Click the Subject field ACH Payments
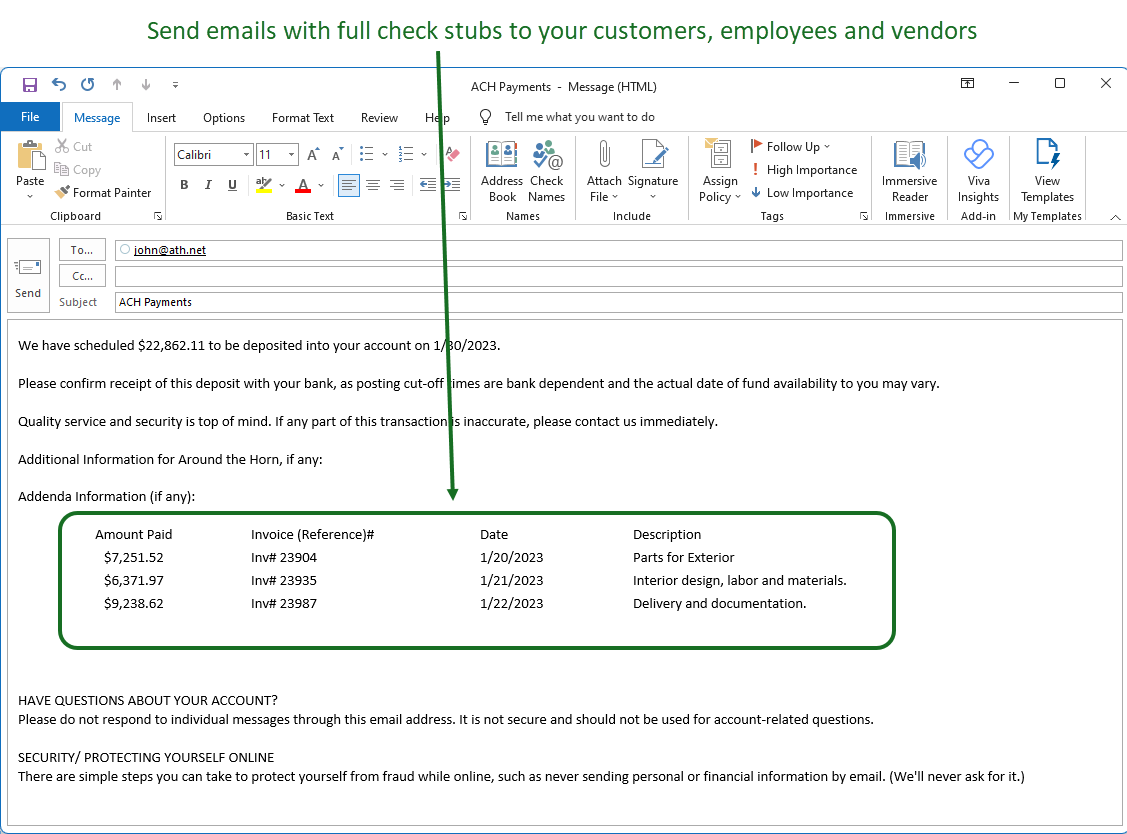Image resolution: width=1127 pixels, height=834 pixels. pyautogui.click(x=618, y=302)
